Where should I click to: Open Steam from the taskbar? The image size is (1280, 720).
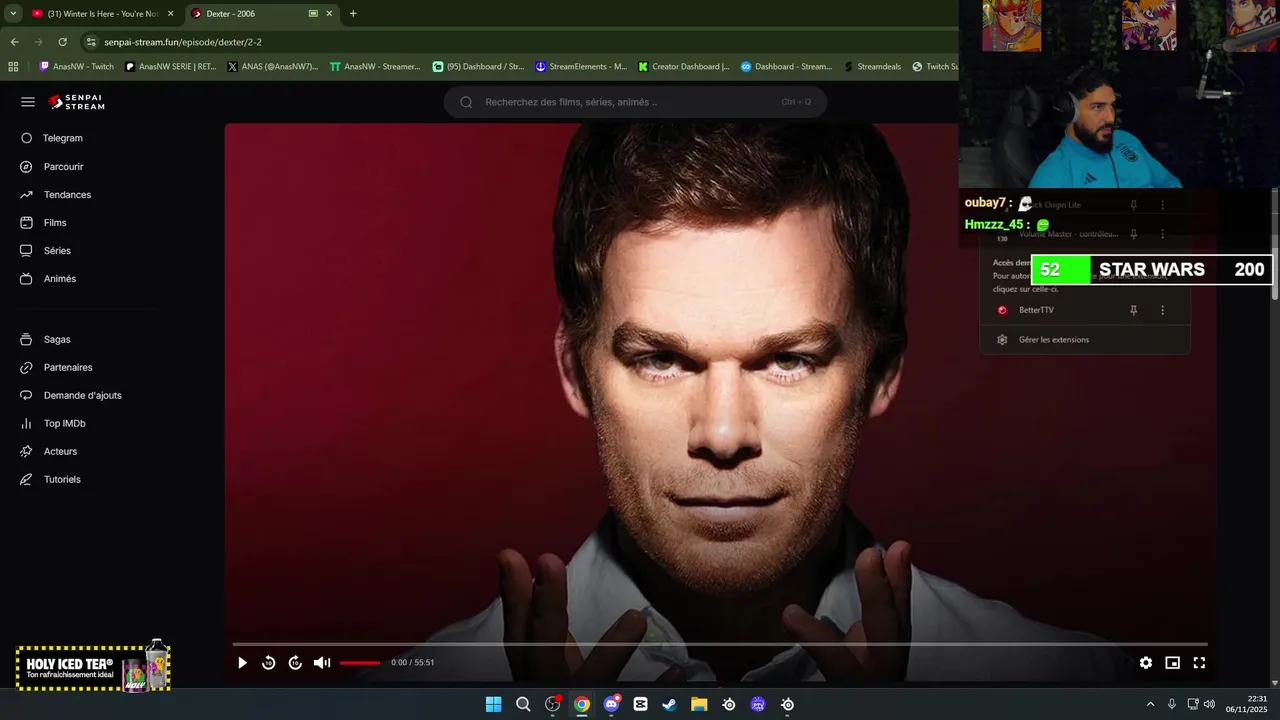[669, 704]
